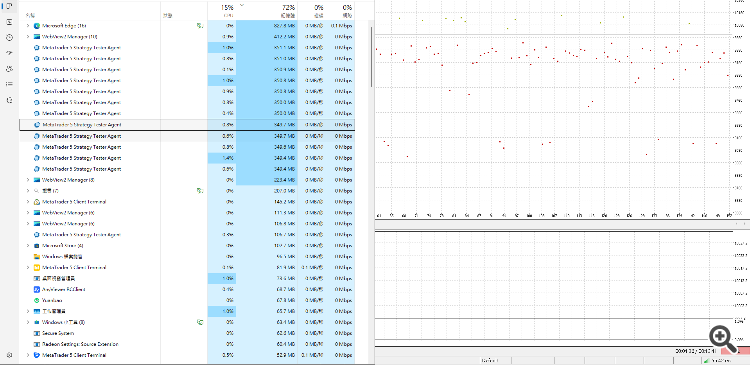Select the Processes sidebar icon
750x365 pixels.
tap(9, 6)
